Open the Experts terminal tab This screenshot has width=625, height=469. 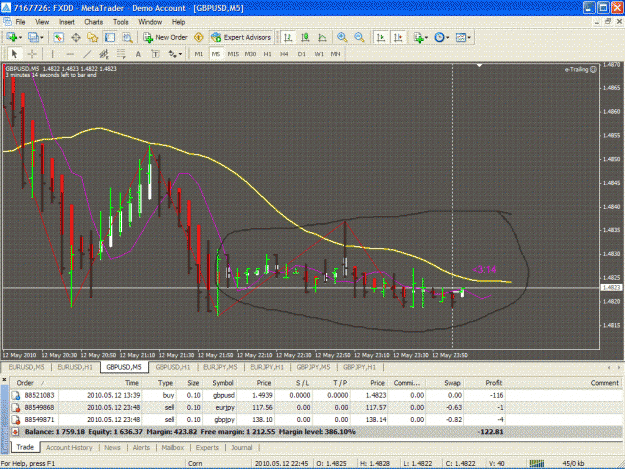[207, 447]
